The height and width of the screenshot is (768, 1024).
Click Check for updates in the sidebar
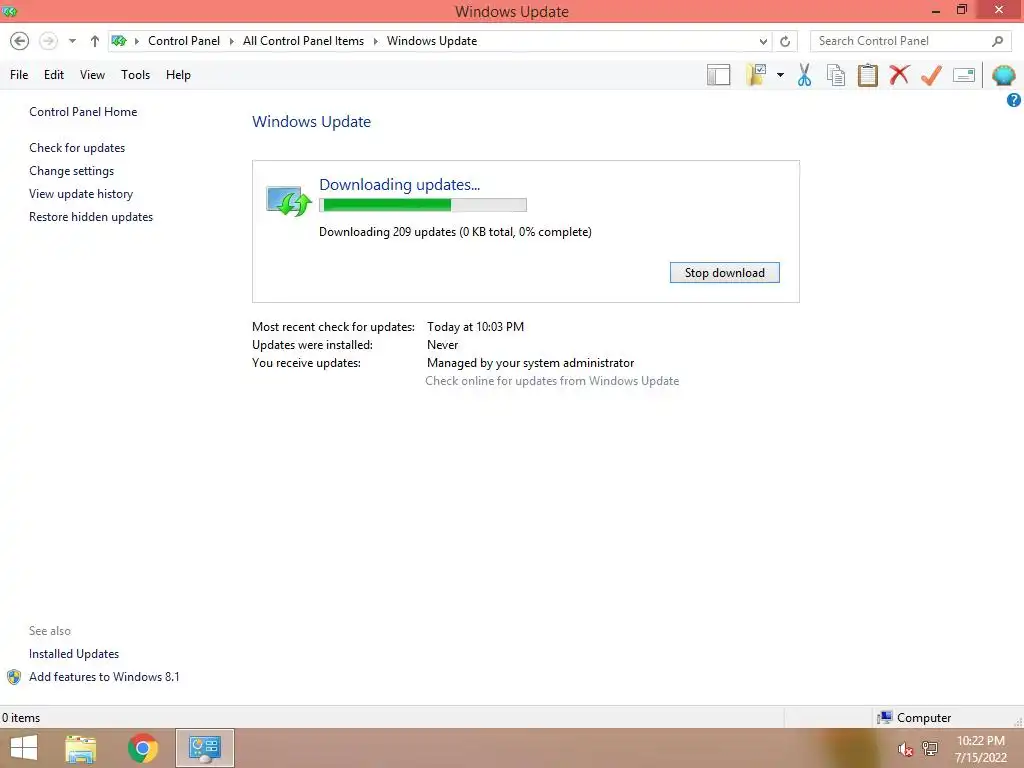point(77,148)
